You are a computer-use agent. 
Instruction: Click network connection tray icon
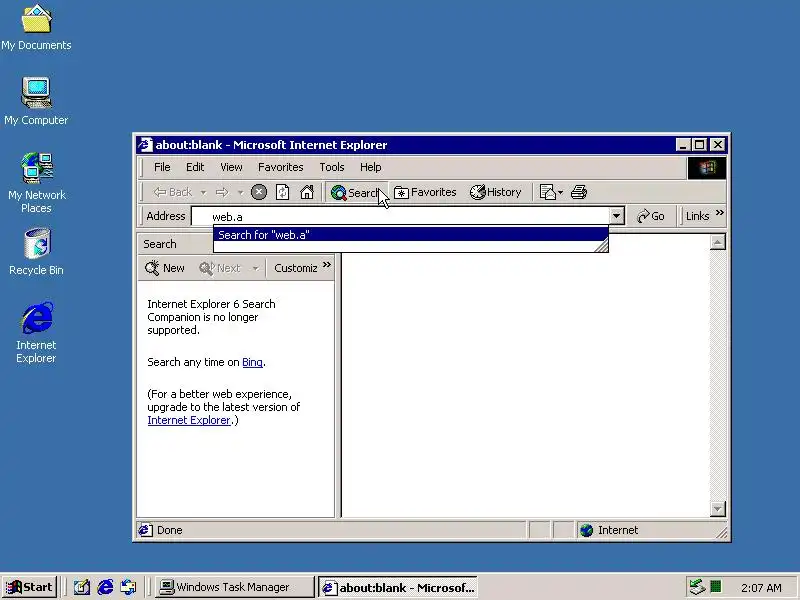[697, 587]
